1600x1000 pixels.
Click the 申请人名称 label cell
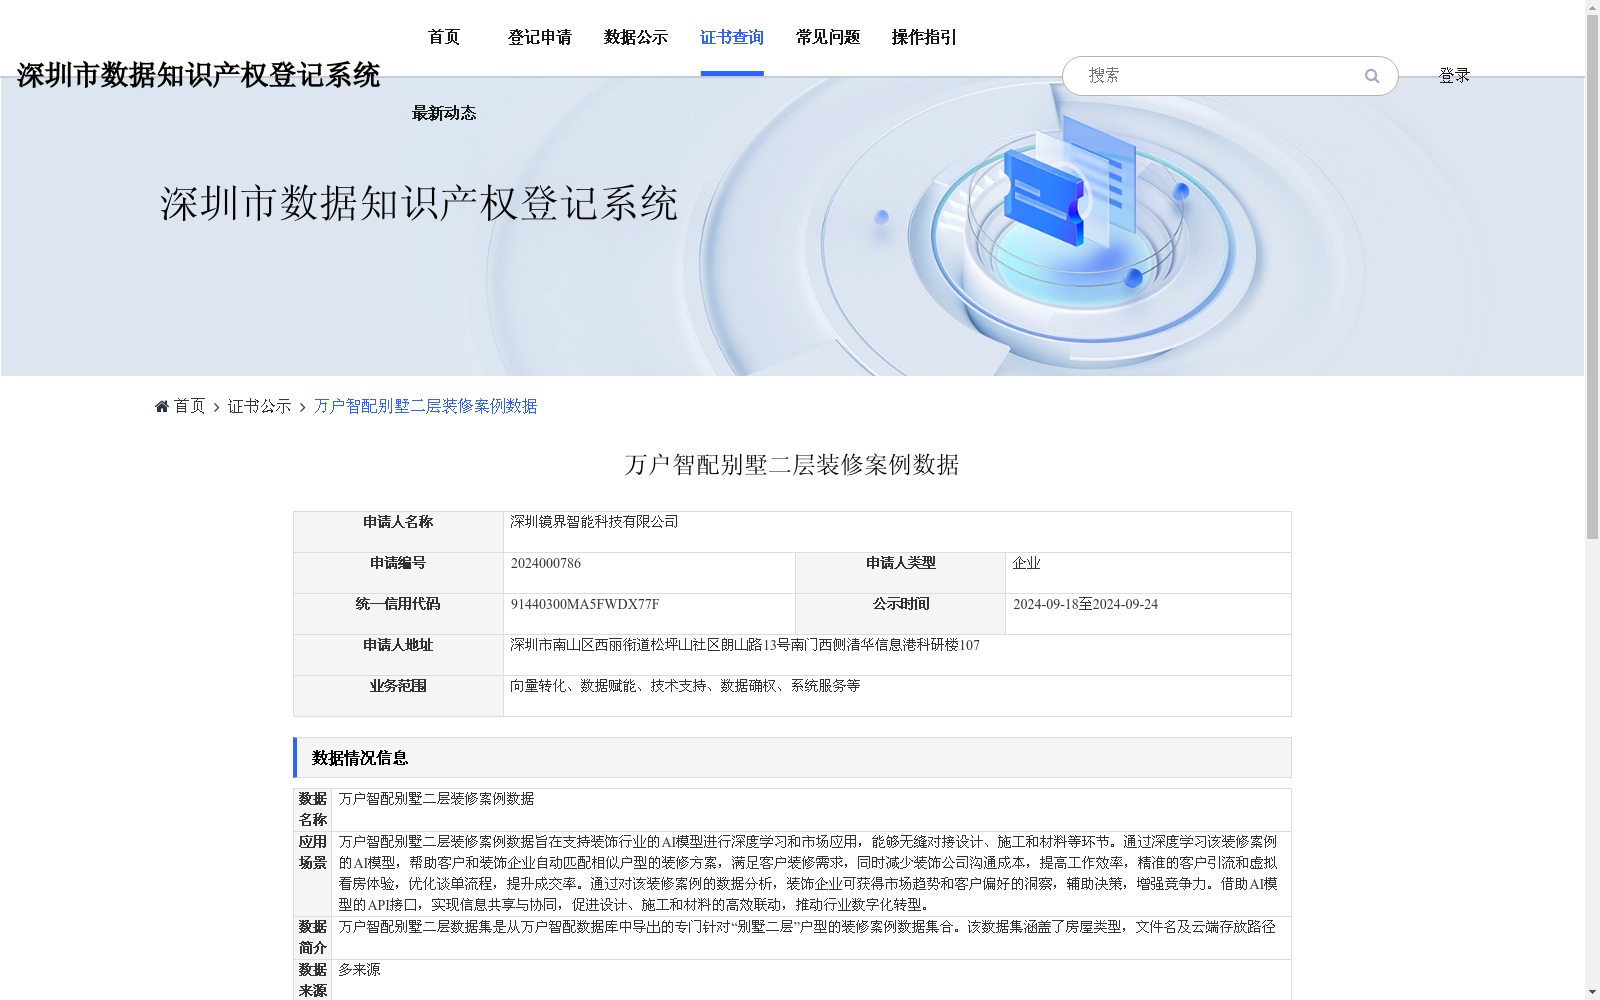(398, 532)
